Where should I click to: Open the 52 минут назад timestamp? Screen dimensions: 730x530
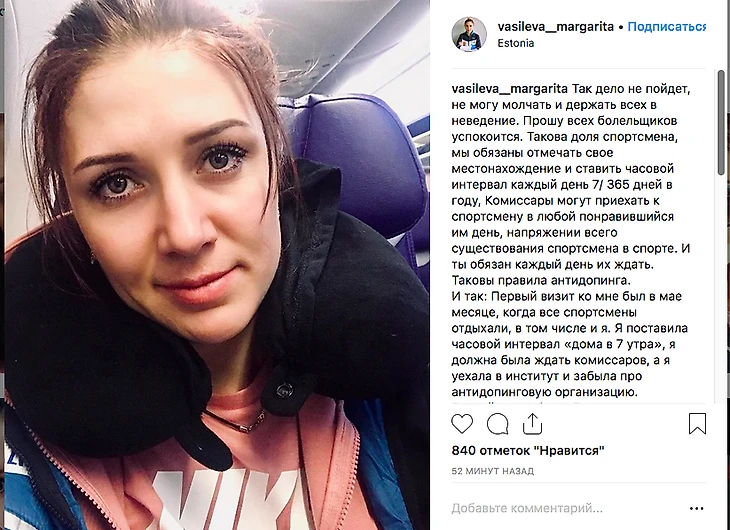[x=493, y=471]
